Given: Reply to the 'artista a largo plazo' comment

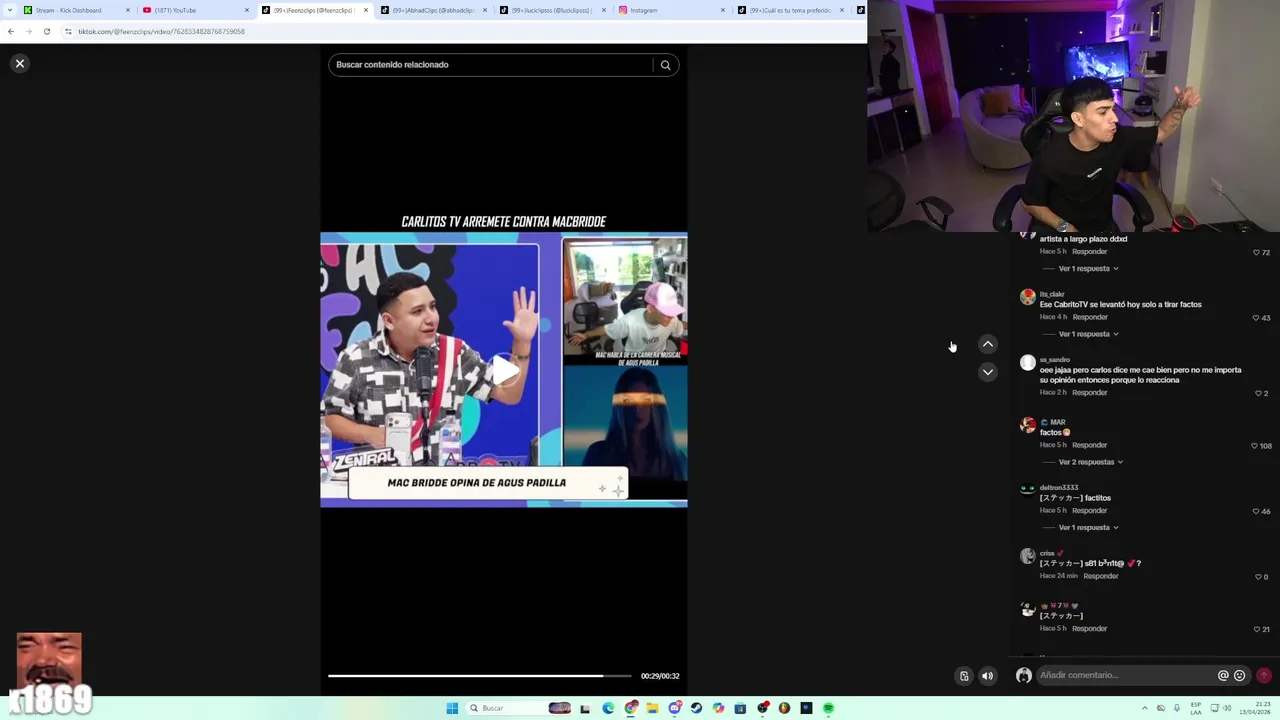Looking at the screenshot, I should pyautogui.click(x=1089, y=251).
